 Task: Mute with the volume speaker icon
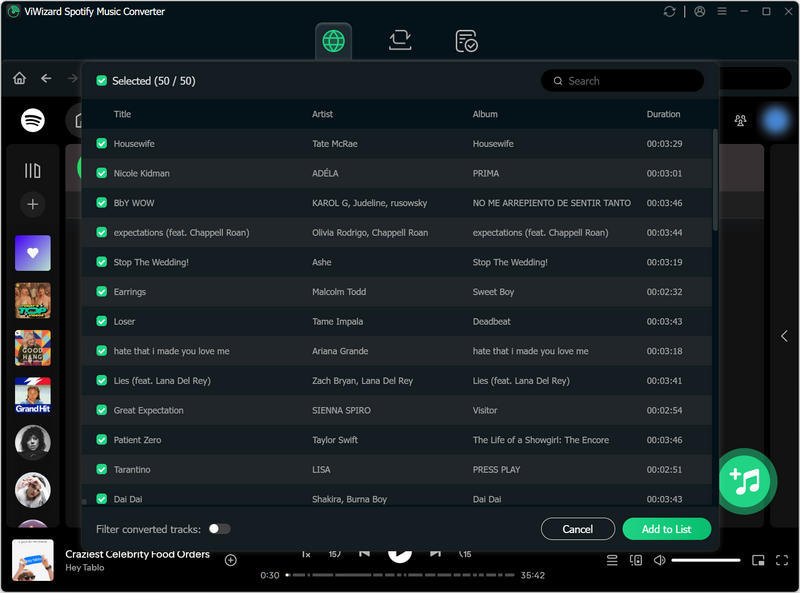tap(659, 560)
